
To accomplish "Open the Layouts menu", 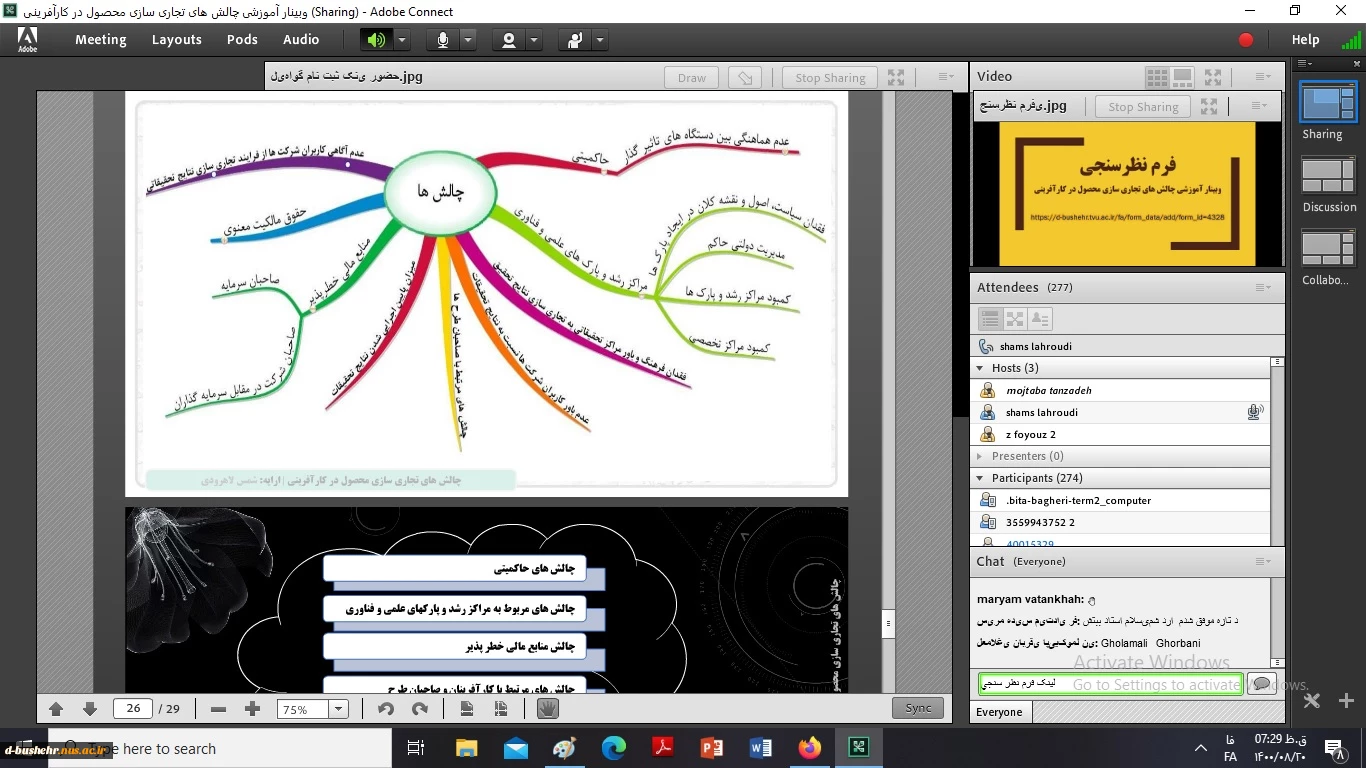I will [177, 40].
